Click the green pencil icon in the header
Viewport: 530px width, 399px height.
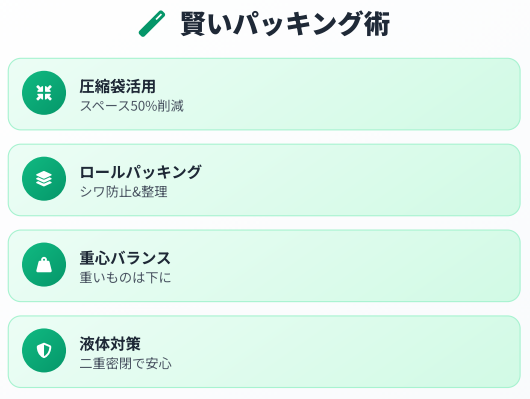pos(152,24)
